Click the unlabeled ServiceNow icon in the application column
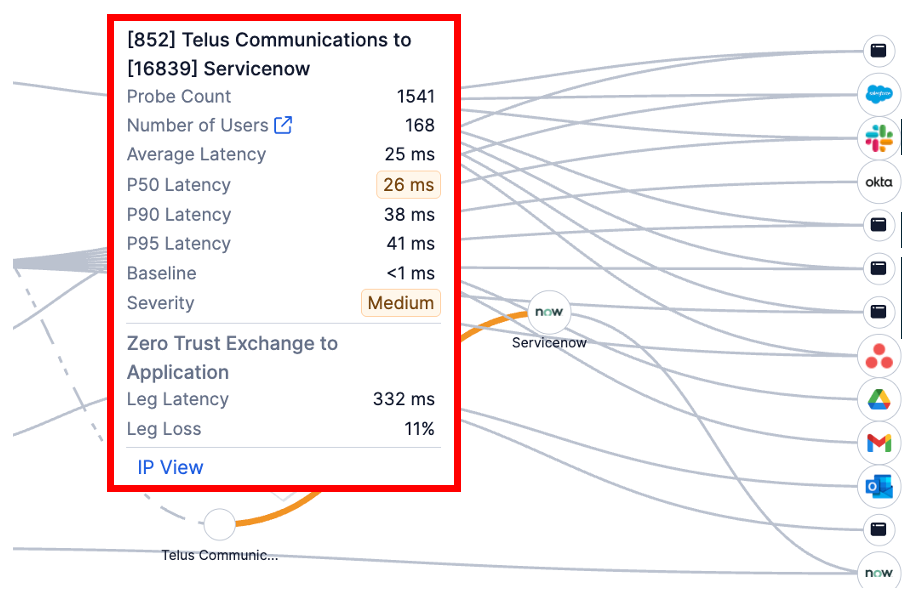Image resolution: width=906 pixels, height=590 pixels. [x=878, y=572]
